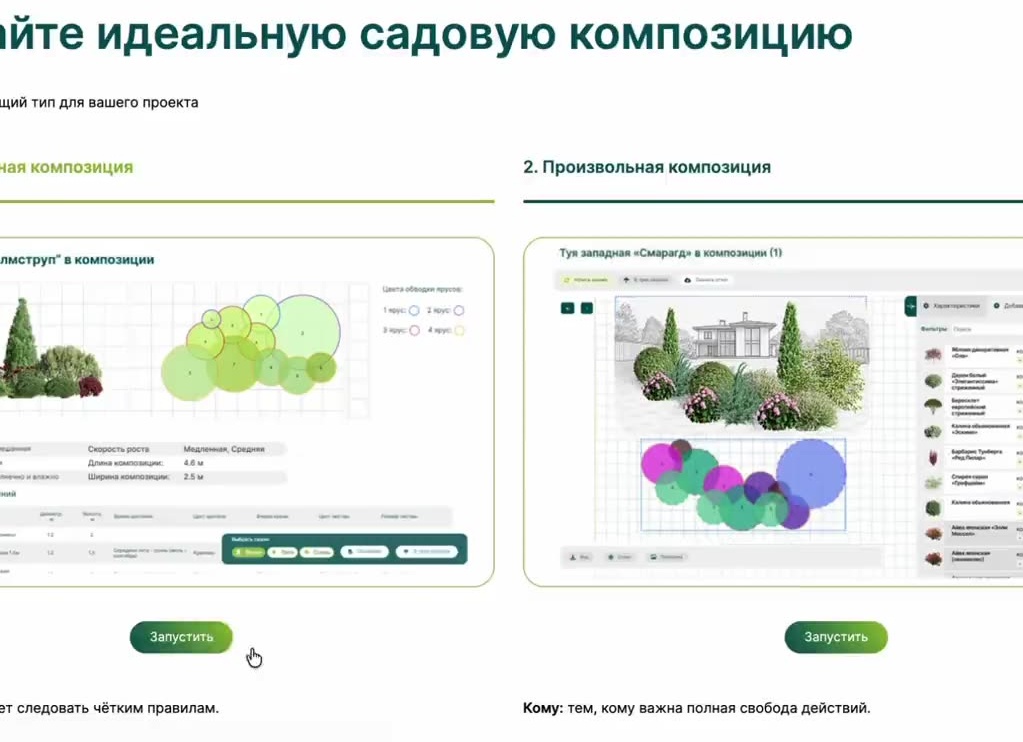Viewport: 1023px width, 742px height.
Task: Select the Калина обыкновенная «Эскимо» plant thumbnail
Action: point(933,431)
